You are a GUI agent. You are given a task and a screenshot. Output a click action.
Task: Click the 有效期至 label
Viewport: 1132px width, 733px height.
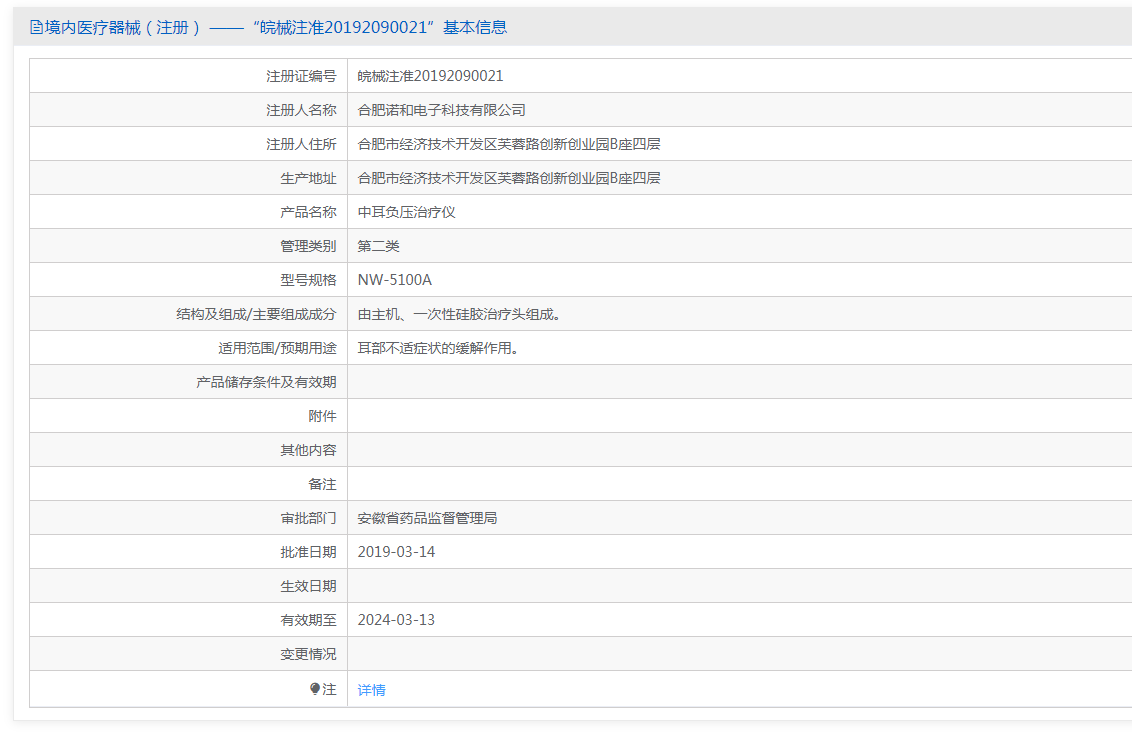[x=308, y=620]
